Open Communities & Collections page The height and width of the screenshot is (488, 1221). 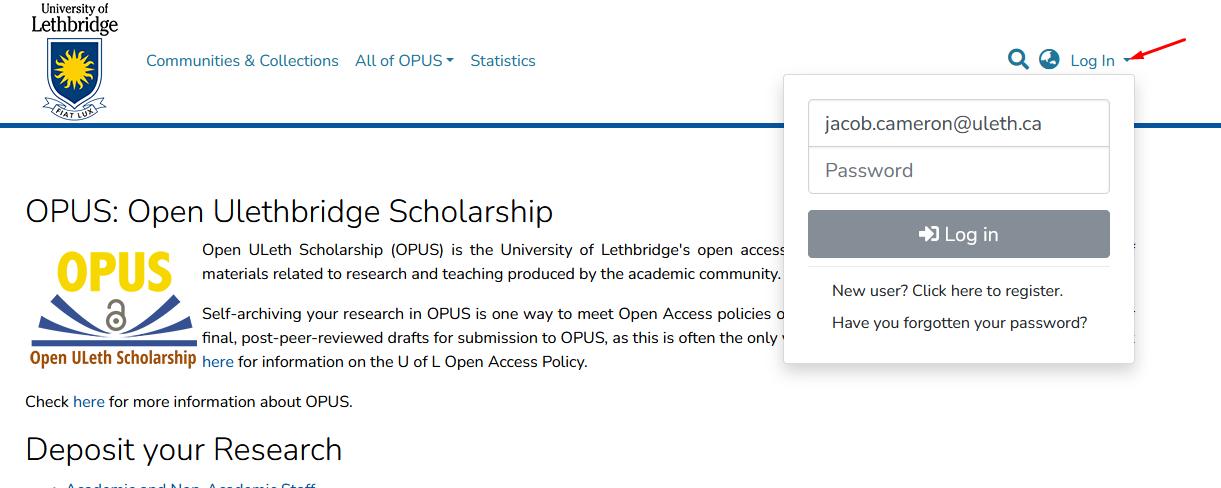(242, 61)
